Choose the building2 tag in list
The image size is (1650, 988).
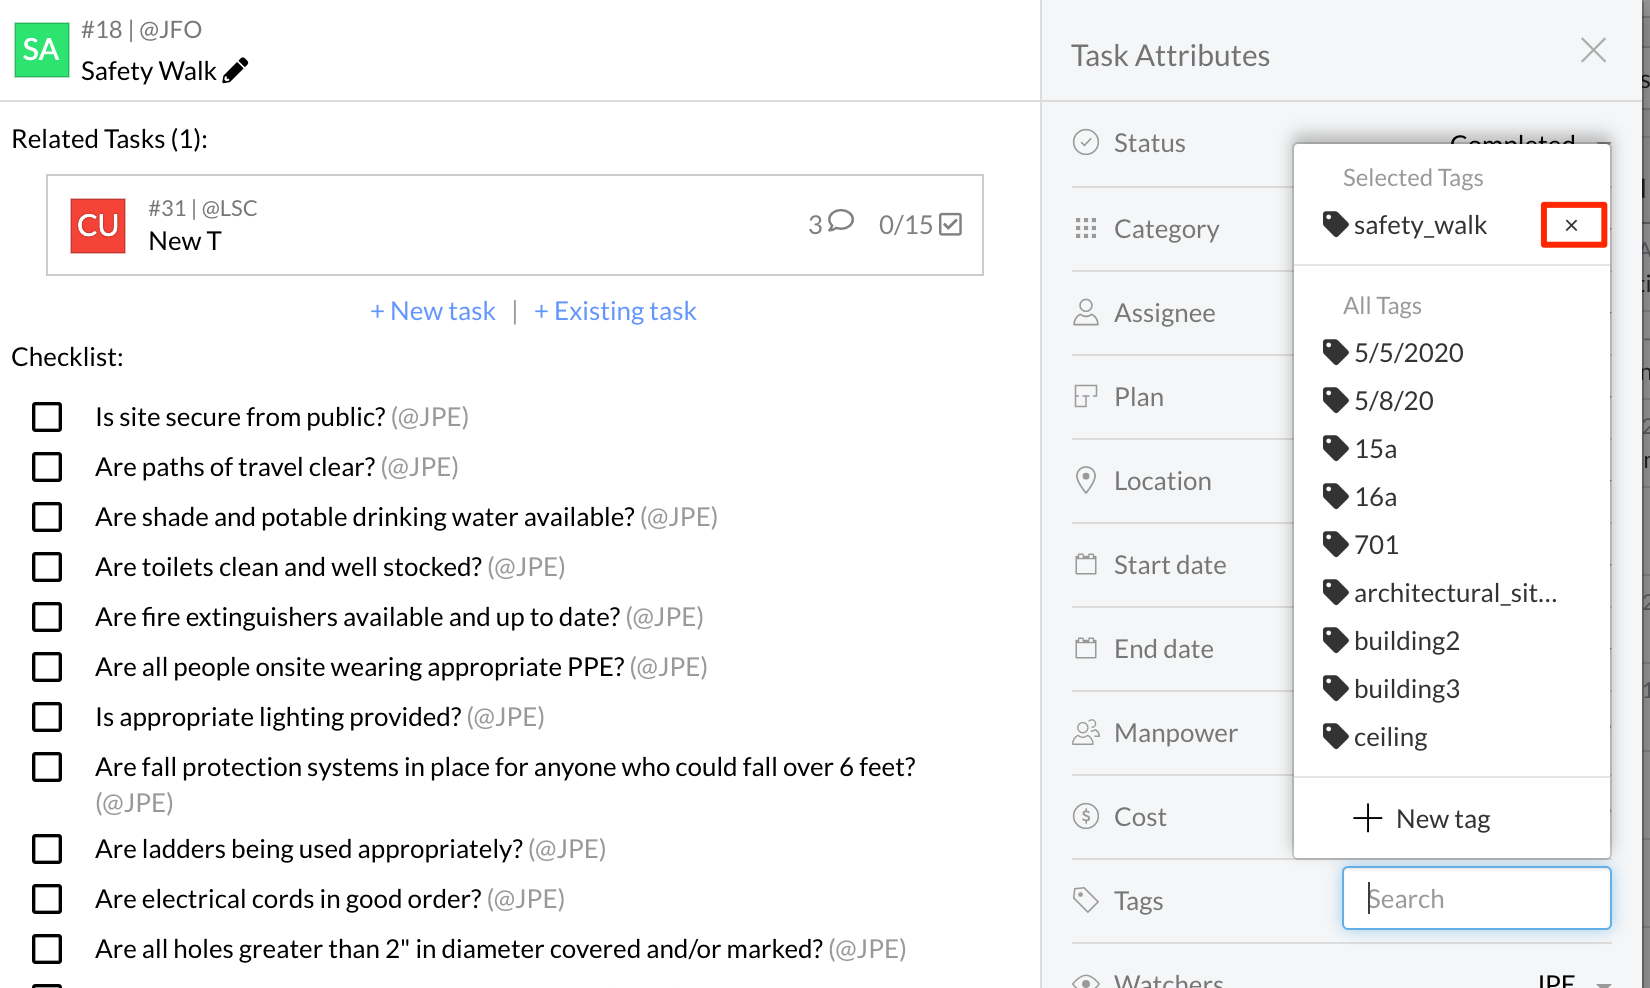coord(1406,641)
